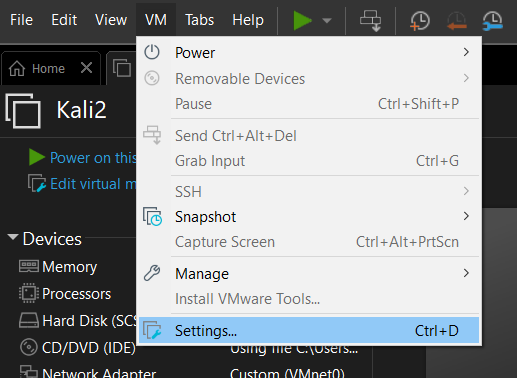The height and width of the screenshot is (378, 517).
Task: Click the 'Using file C:\Users...' value
Action: [x=294, y=350]
